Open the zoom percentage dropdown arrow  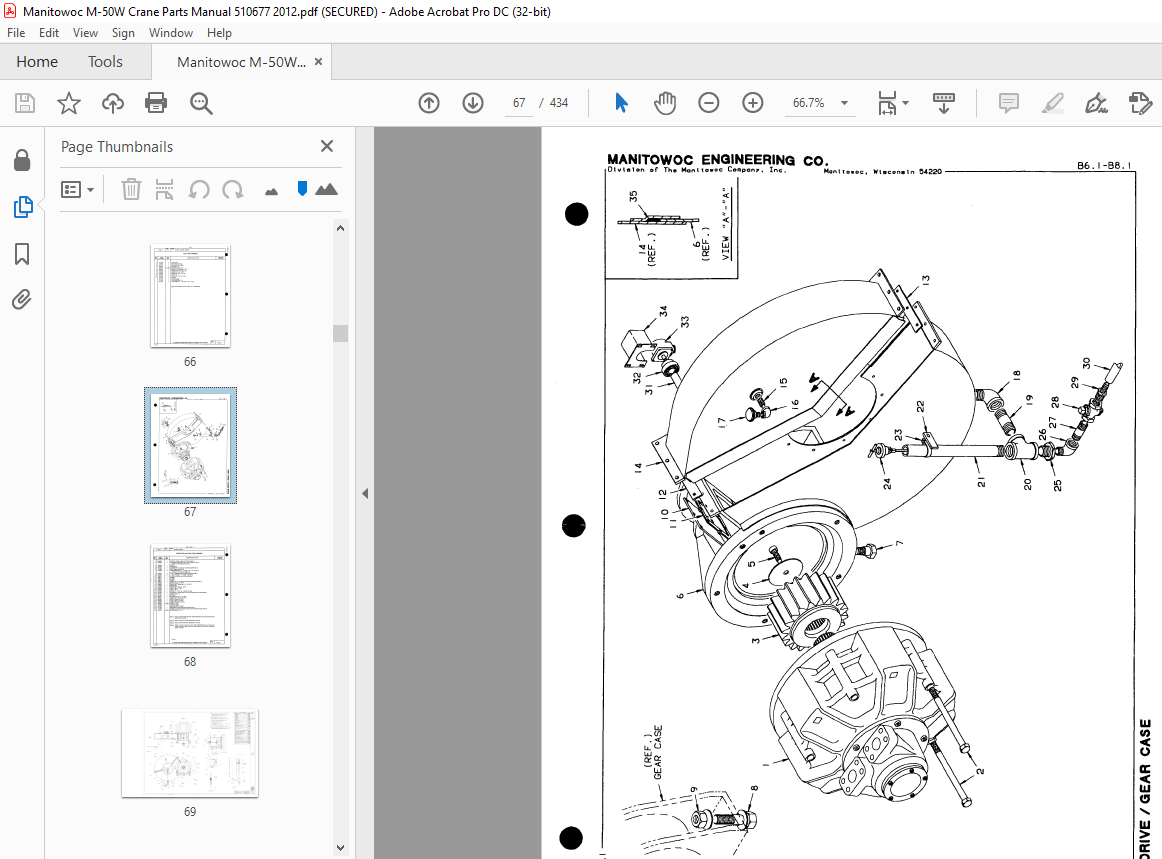(844, 103)
